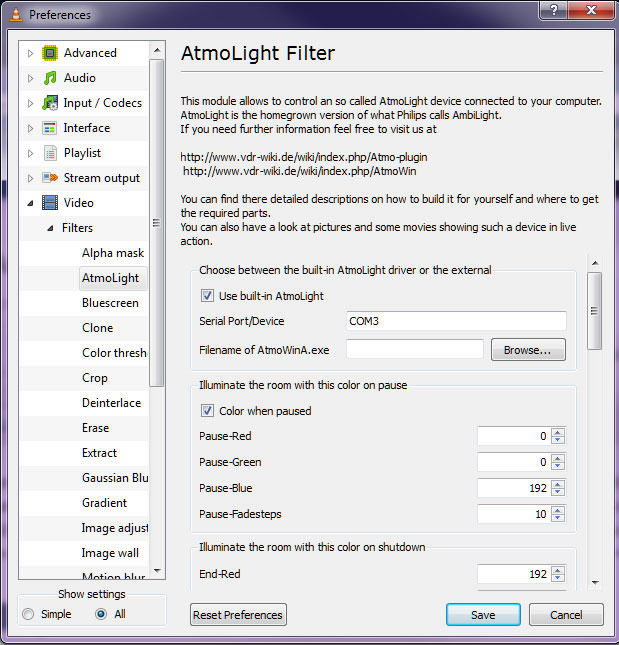Uncheck Color when paused

[207, 411]
